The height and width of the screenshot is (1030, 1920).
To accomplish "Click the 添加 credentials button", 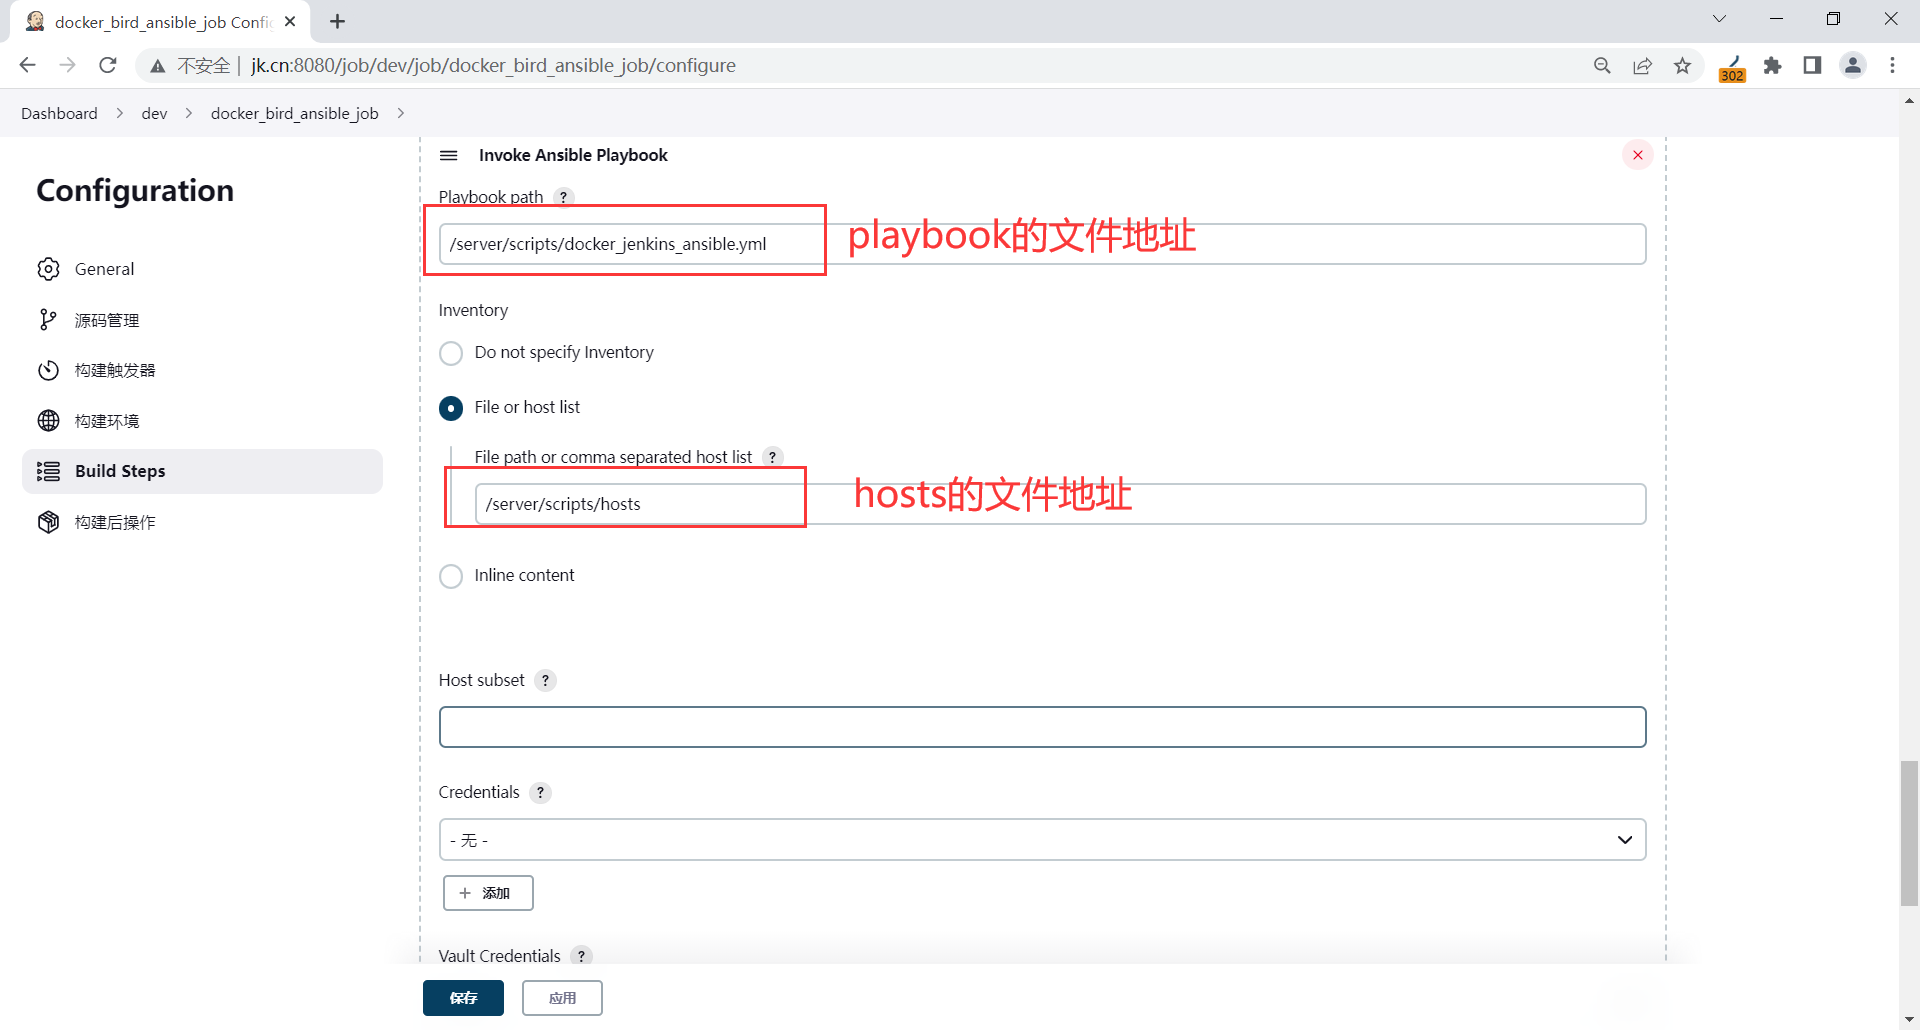I will click(x=488, y=893).
